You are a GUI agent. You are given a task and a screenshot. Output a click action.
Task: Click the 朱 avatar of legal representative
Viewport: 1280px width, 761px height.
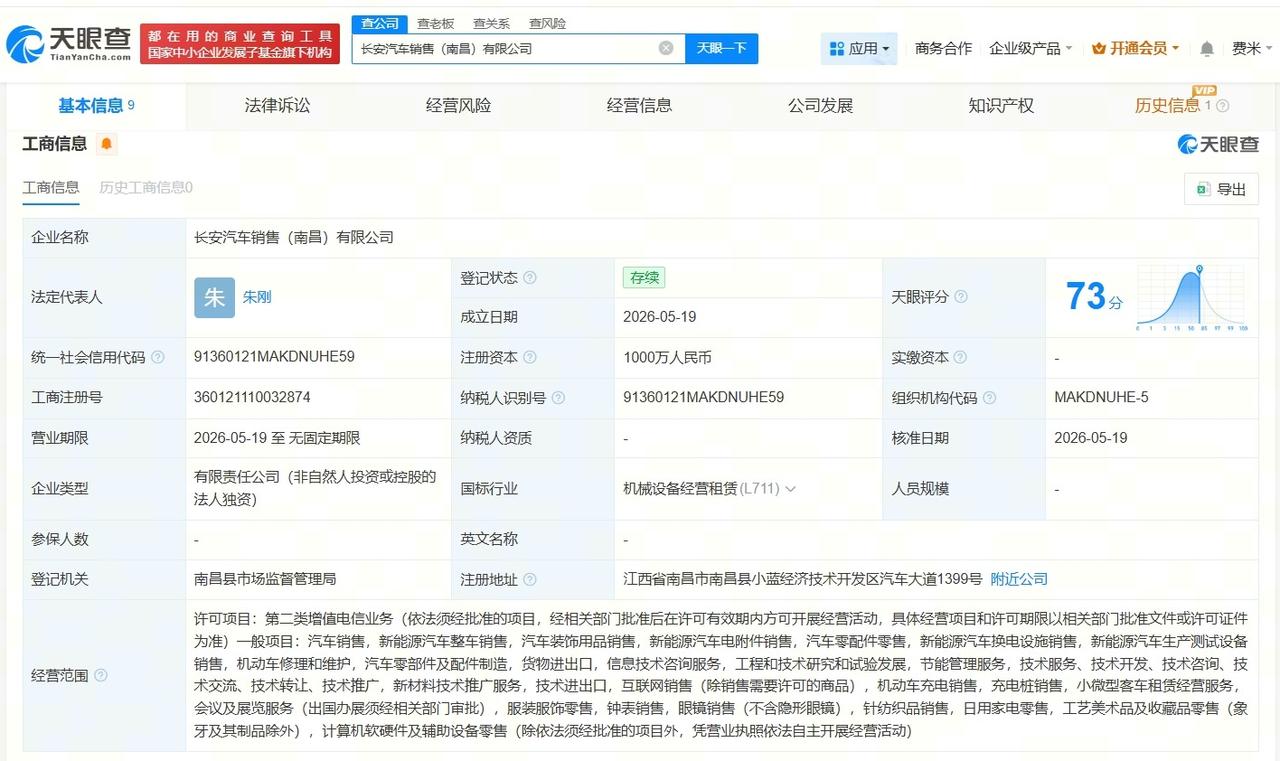[x=214, y=297]
